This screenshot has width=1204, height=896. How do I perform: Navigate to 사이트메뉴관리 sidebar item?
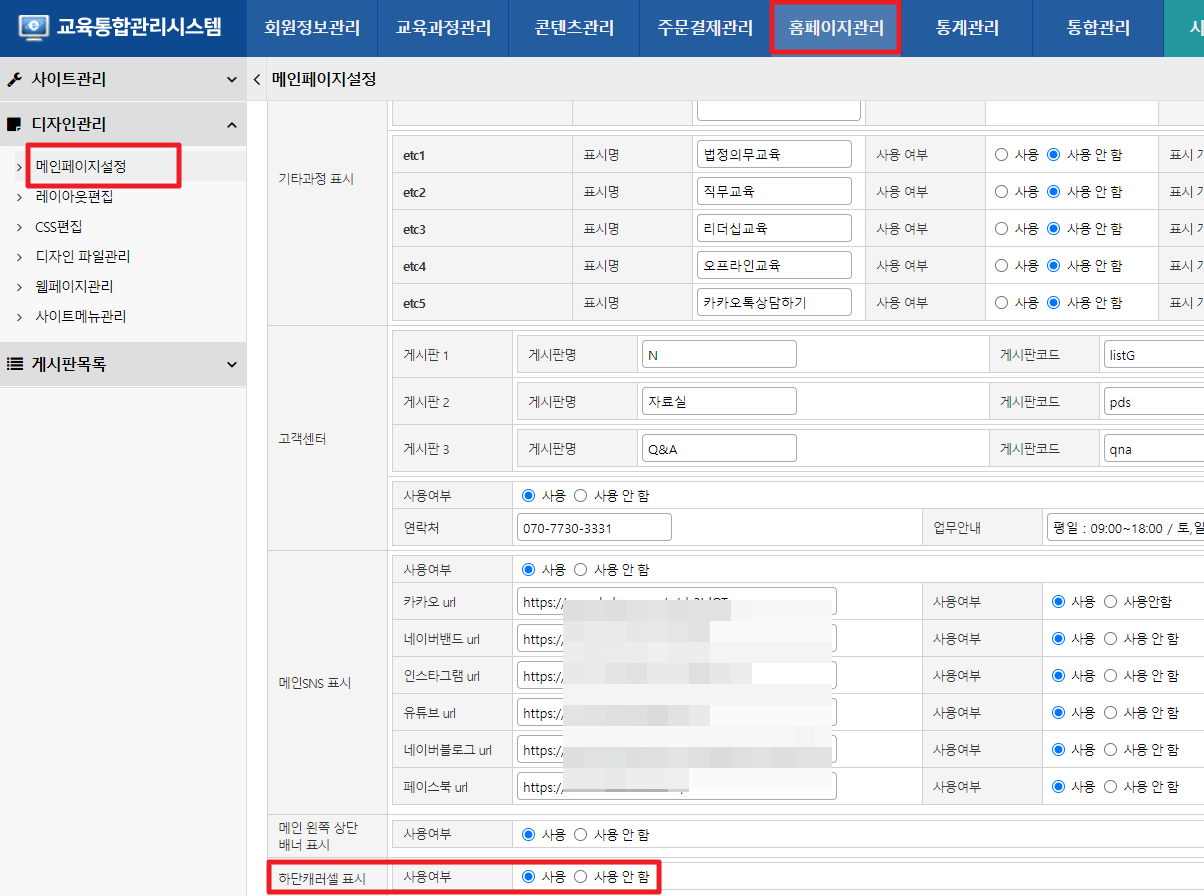[x=80, y=317]
